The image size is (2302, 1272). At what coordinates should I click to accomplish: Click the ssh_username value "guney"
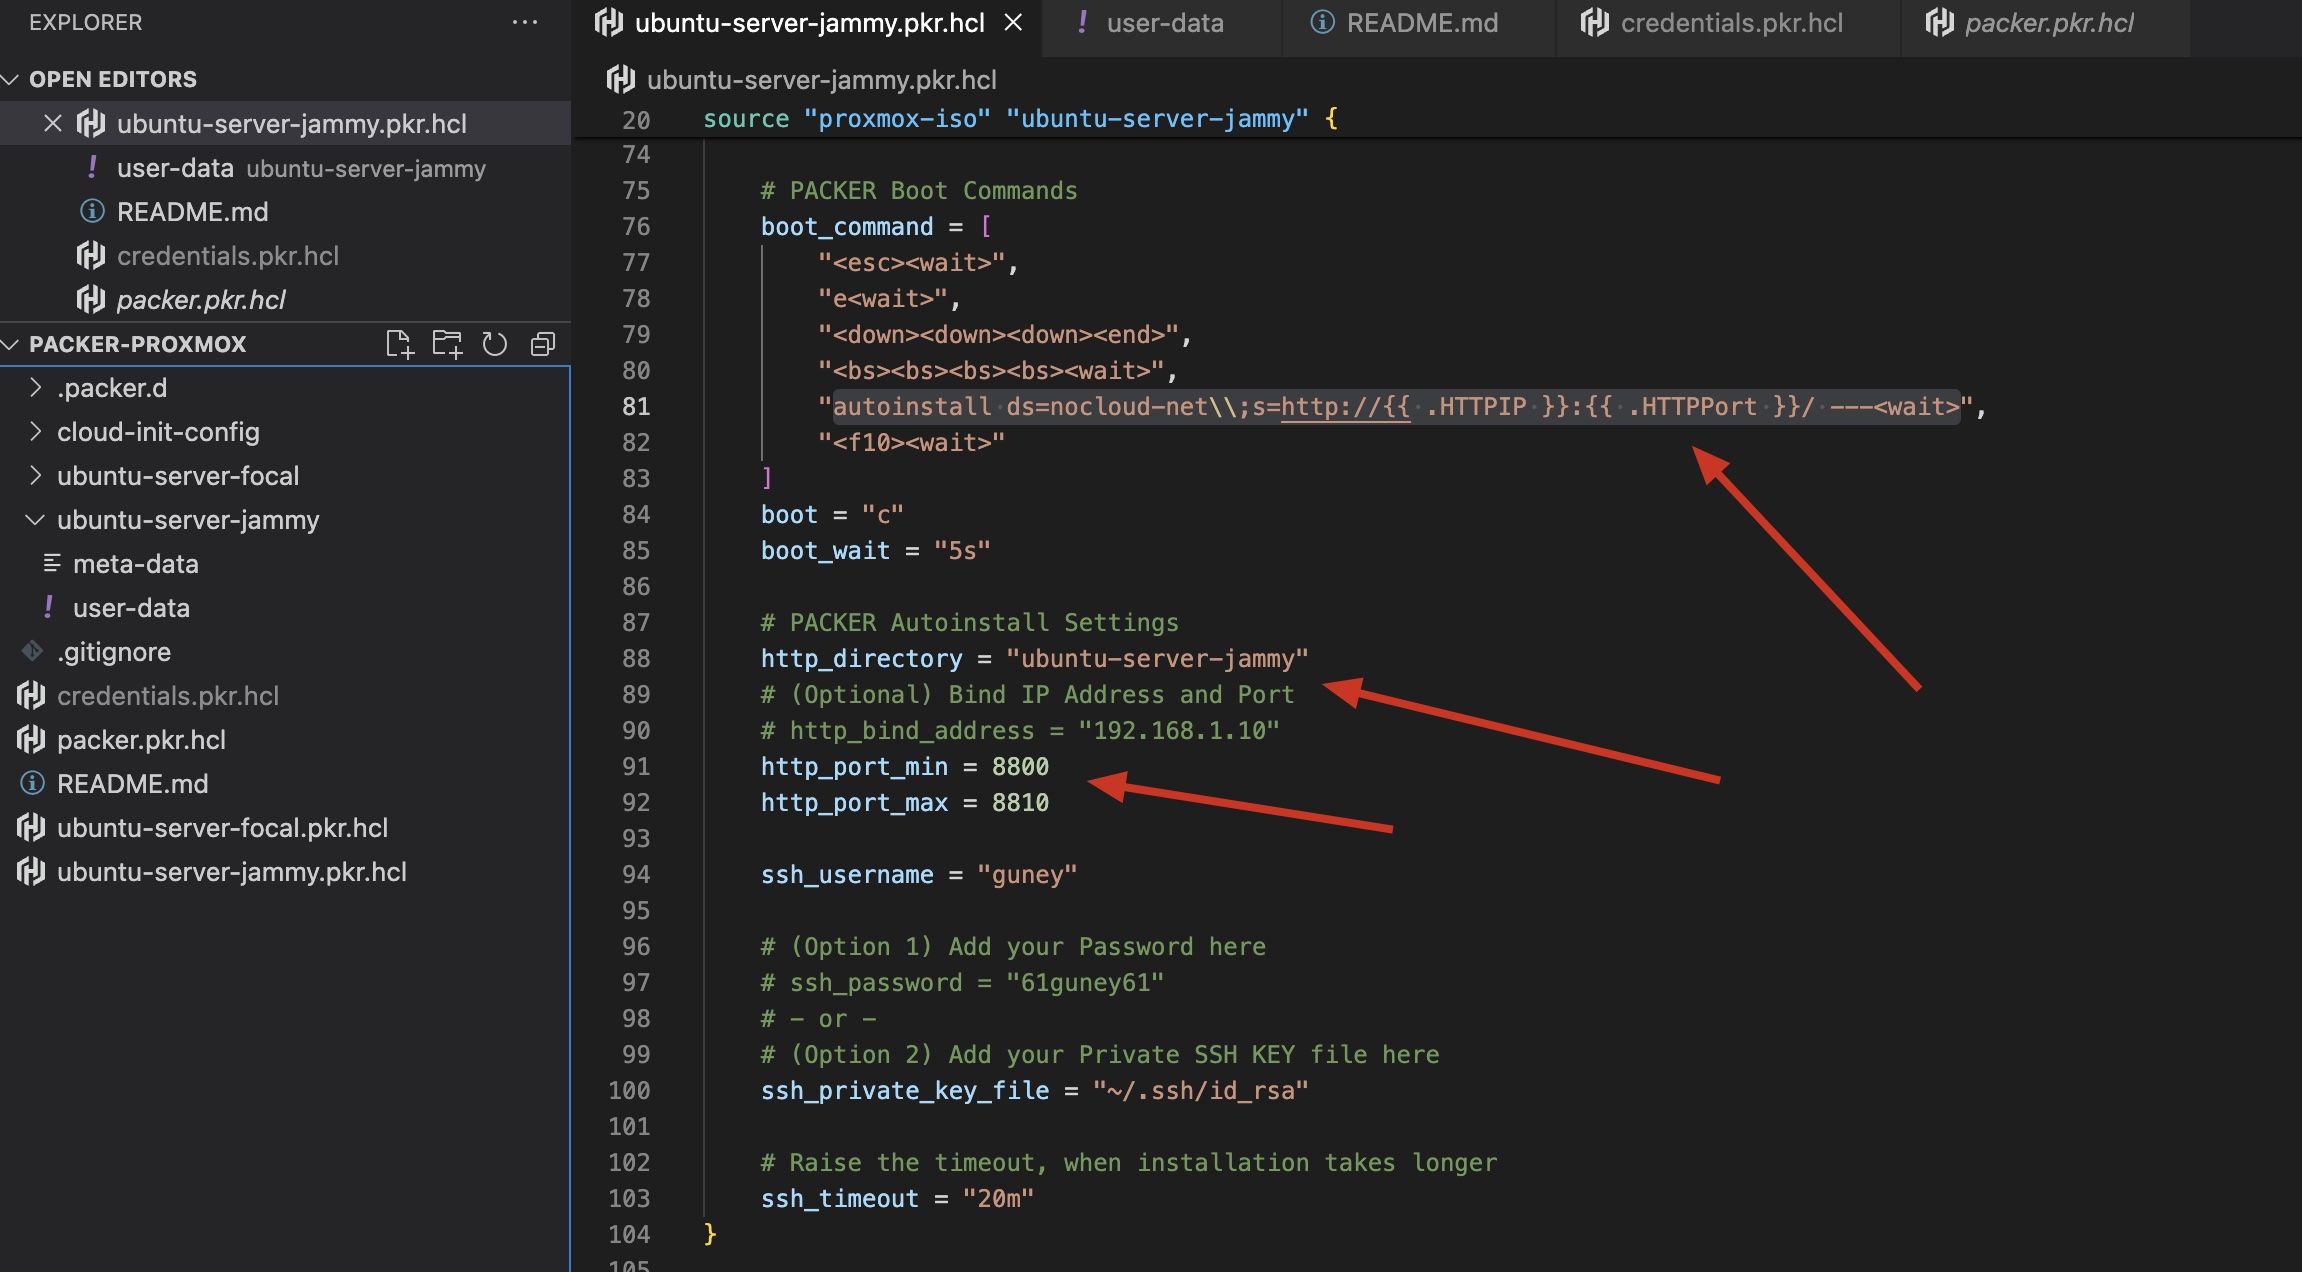(x=1027, y=874)
